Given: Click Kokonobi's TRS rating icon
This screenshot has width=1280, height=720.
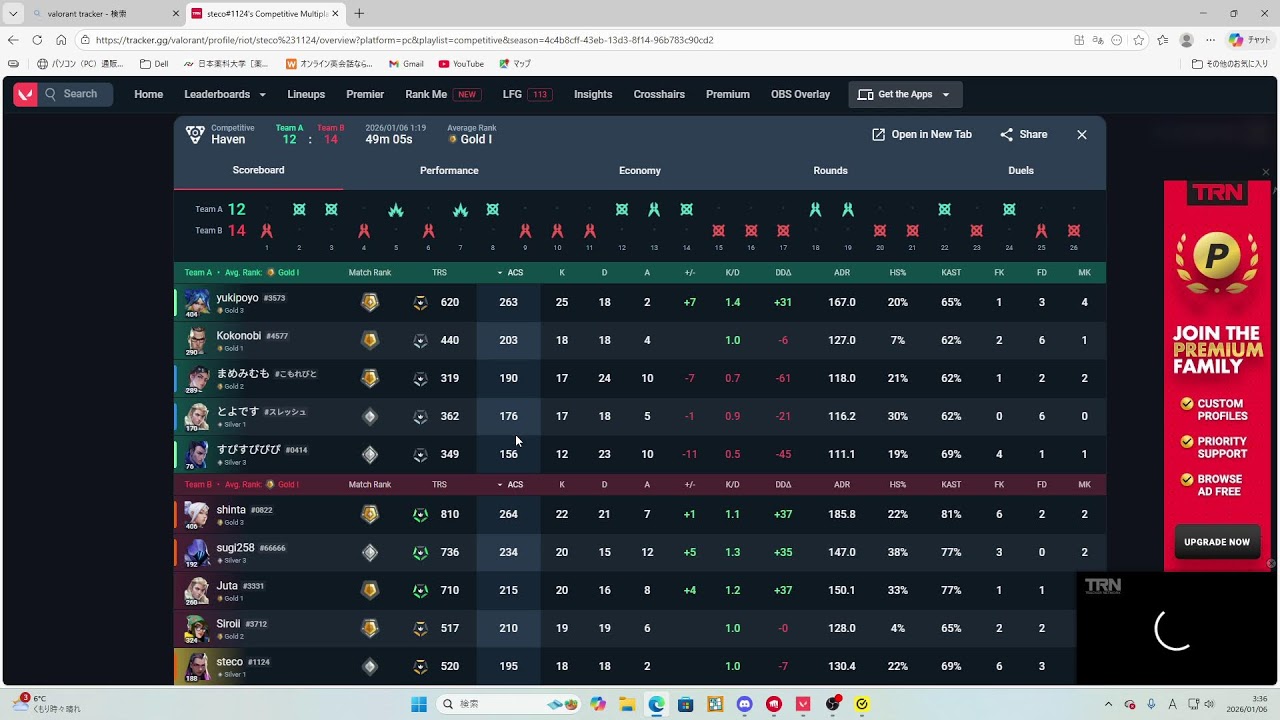Looking at the screenshot, I should (x=420, y=340).
